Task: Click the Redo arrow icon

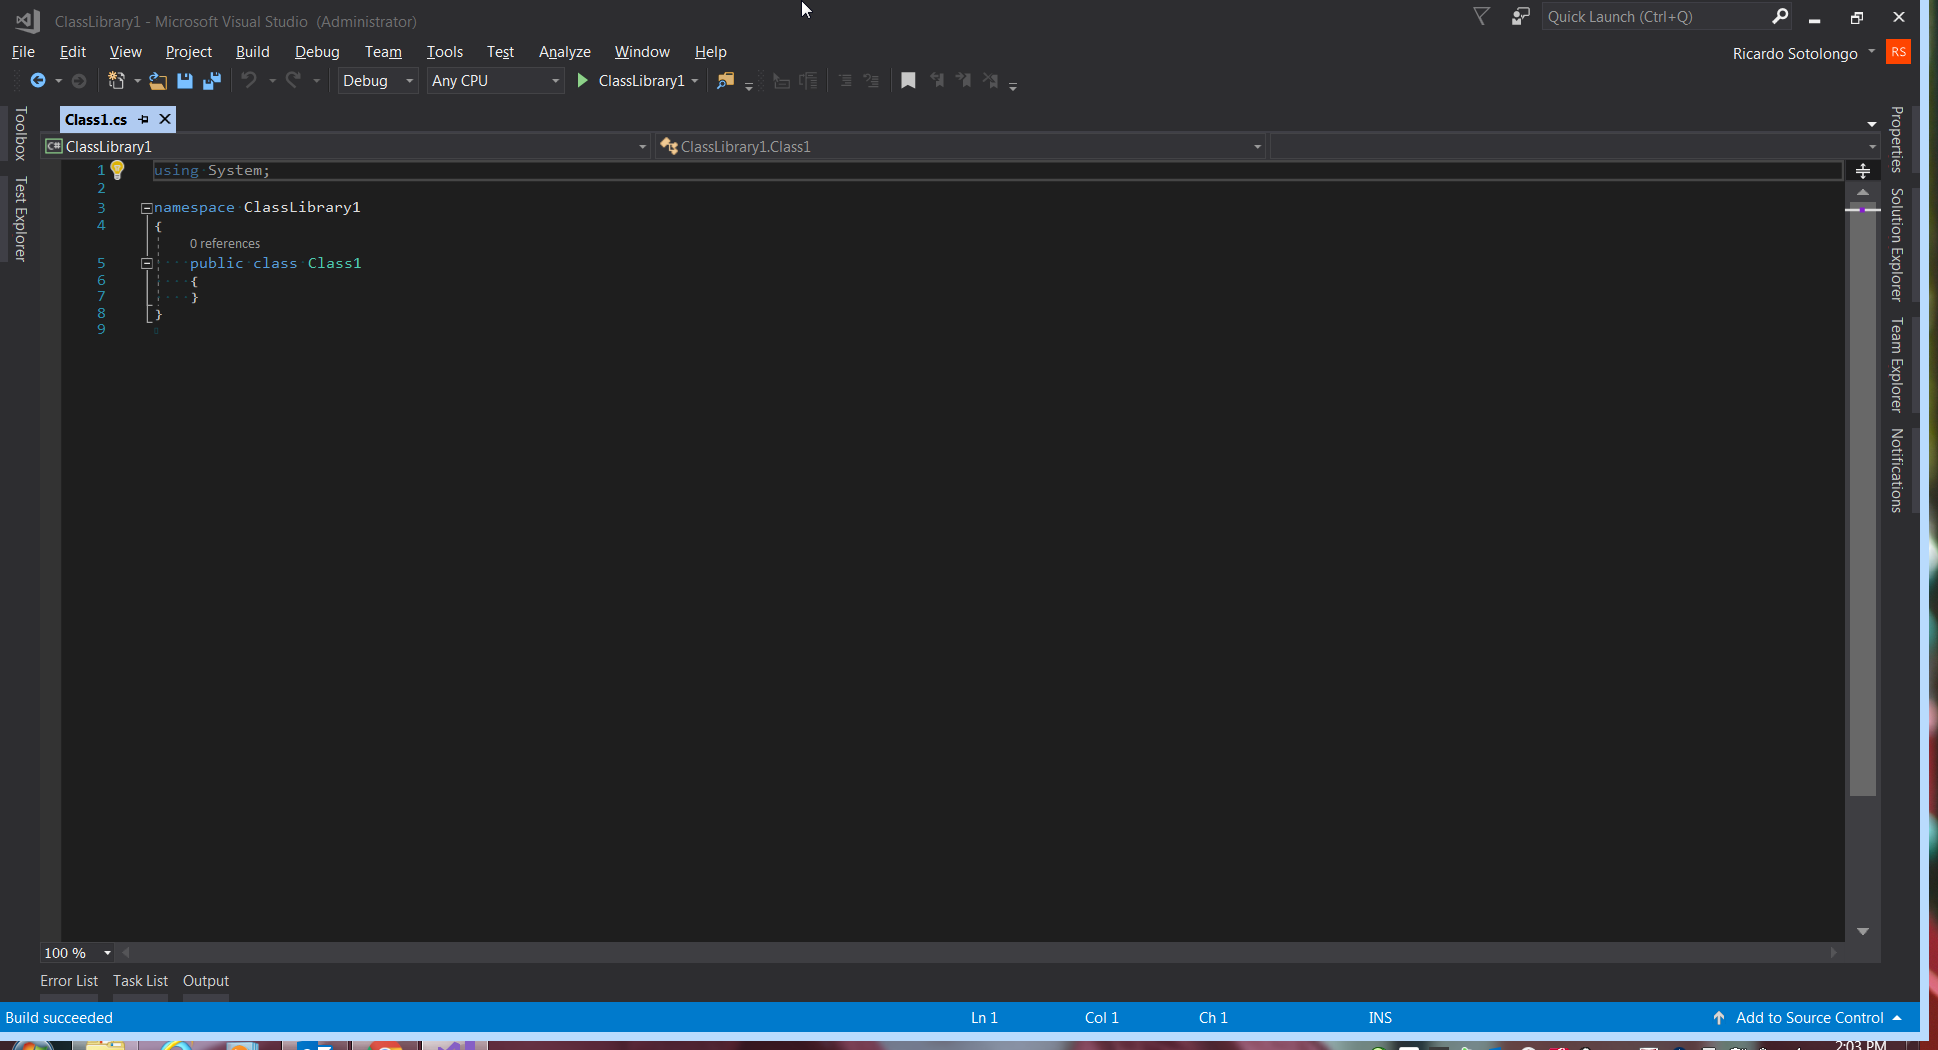Action: (x=293, y=80)
